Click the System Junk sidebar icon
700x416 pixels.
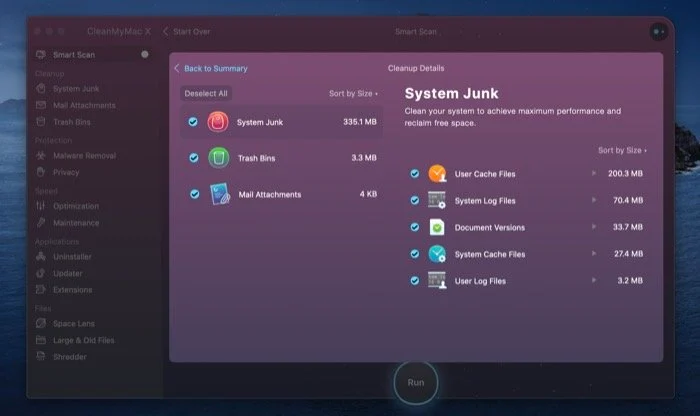41,88
